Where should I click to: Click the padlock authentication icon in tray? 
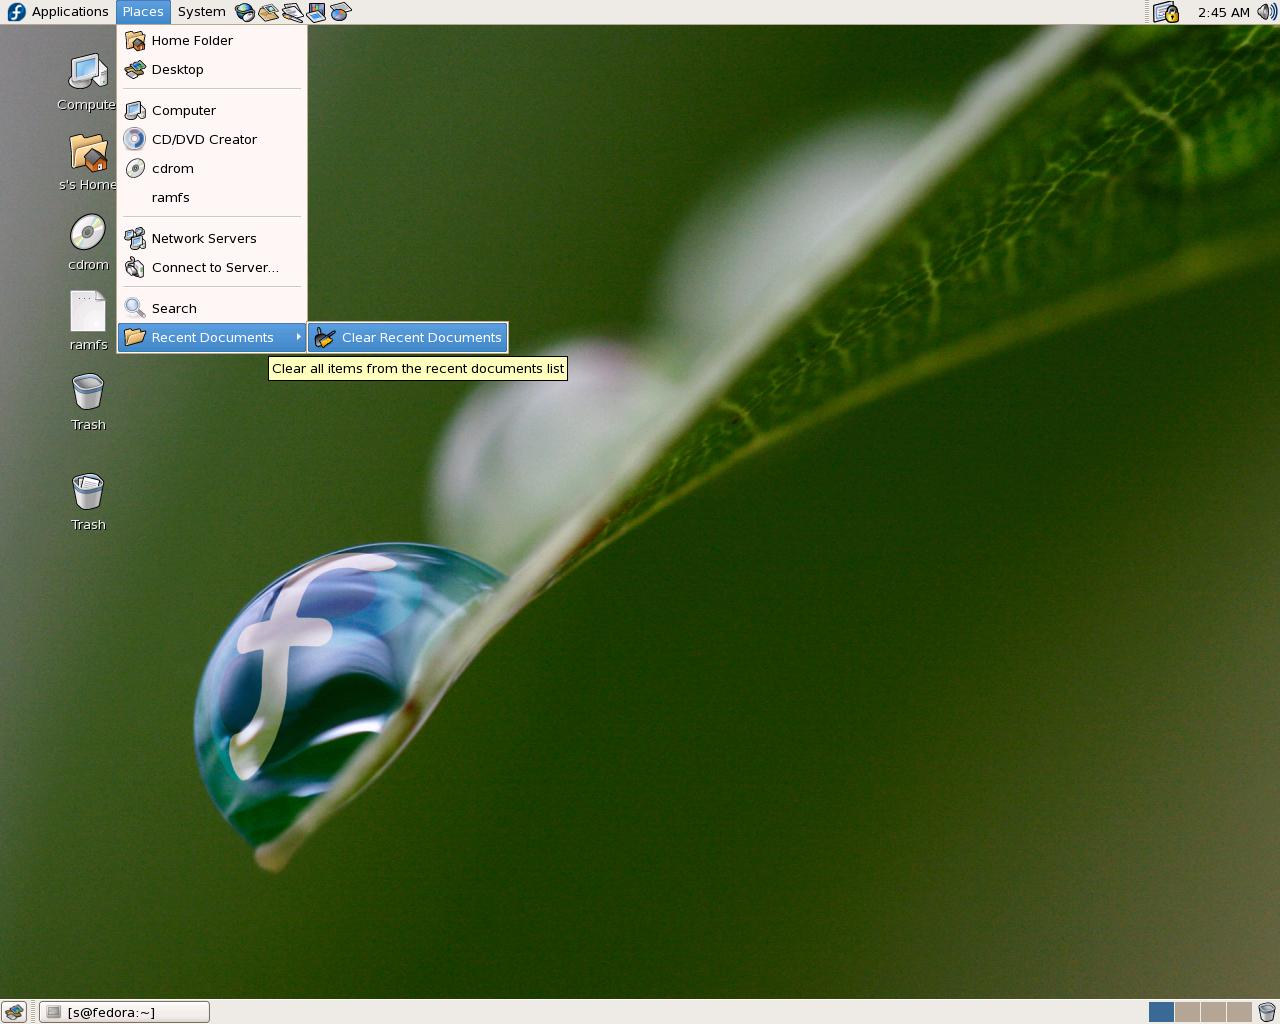(x=1166, y=12)
